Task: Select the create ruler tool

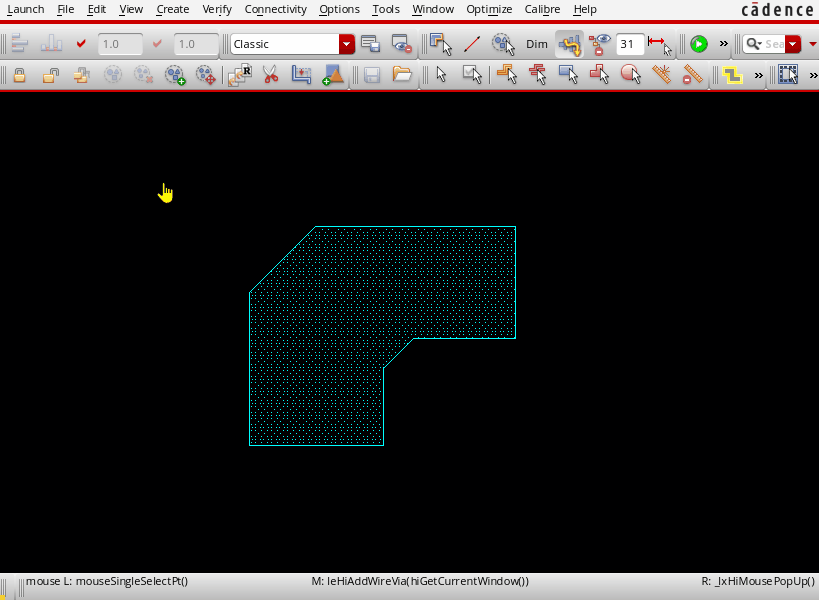Action: point(661,75)
